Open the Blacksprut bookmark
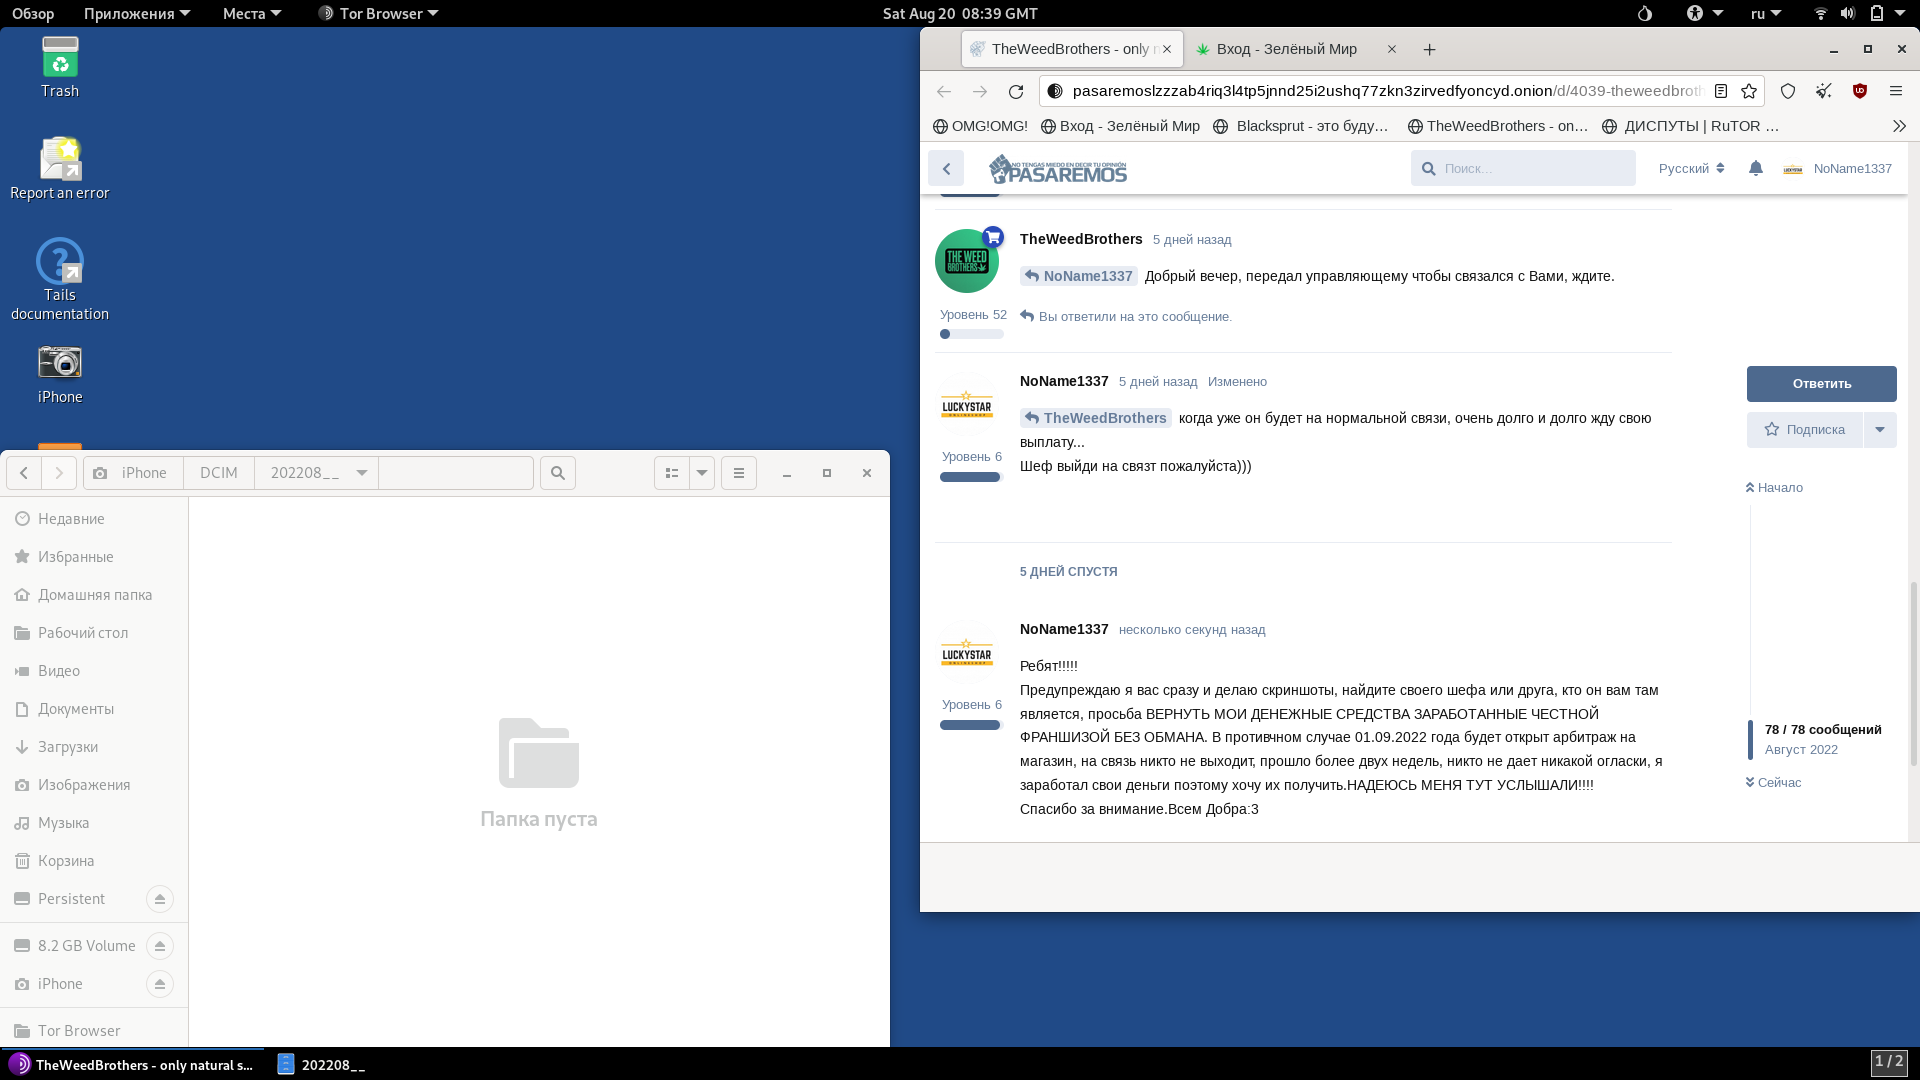This screenshot has height=1080, width=1920. point(1301,126)
